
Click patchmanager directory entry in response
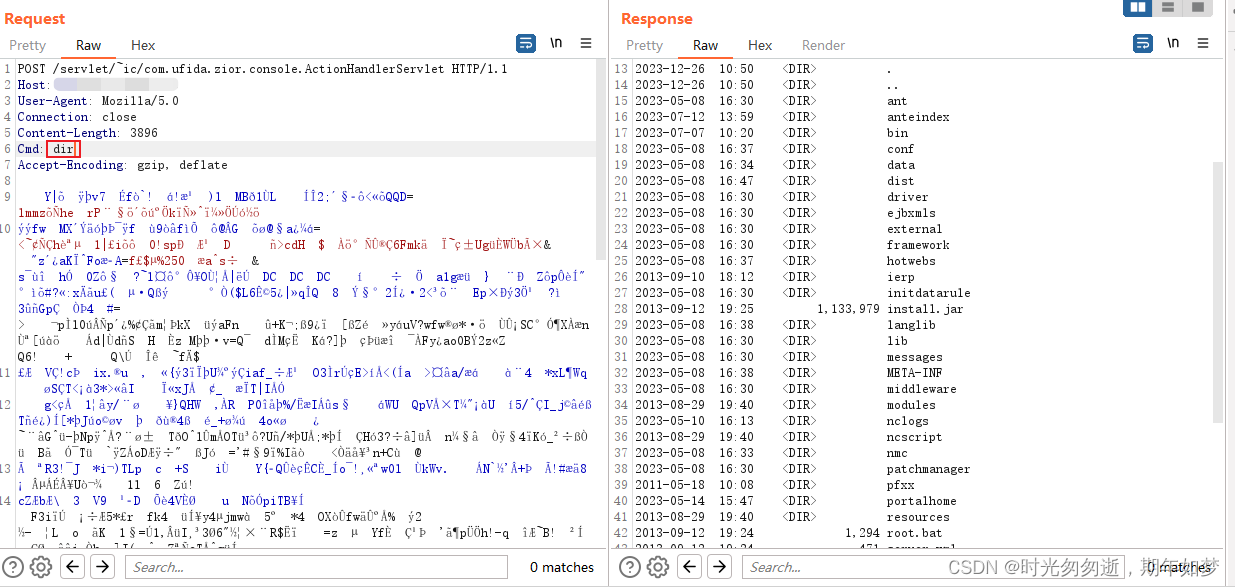(928, 469)
